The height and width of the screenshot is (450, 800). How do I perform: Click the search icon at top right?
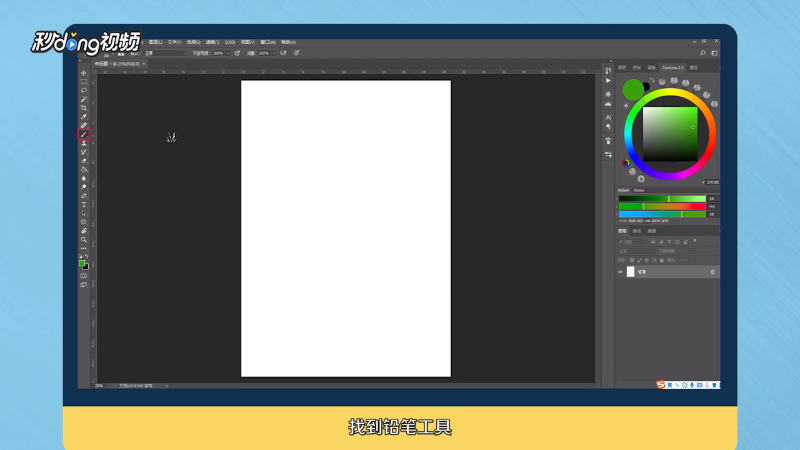703,53
